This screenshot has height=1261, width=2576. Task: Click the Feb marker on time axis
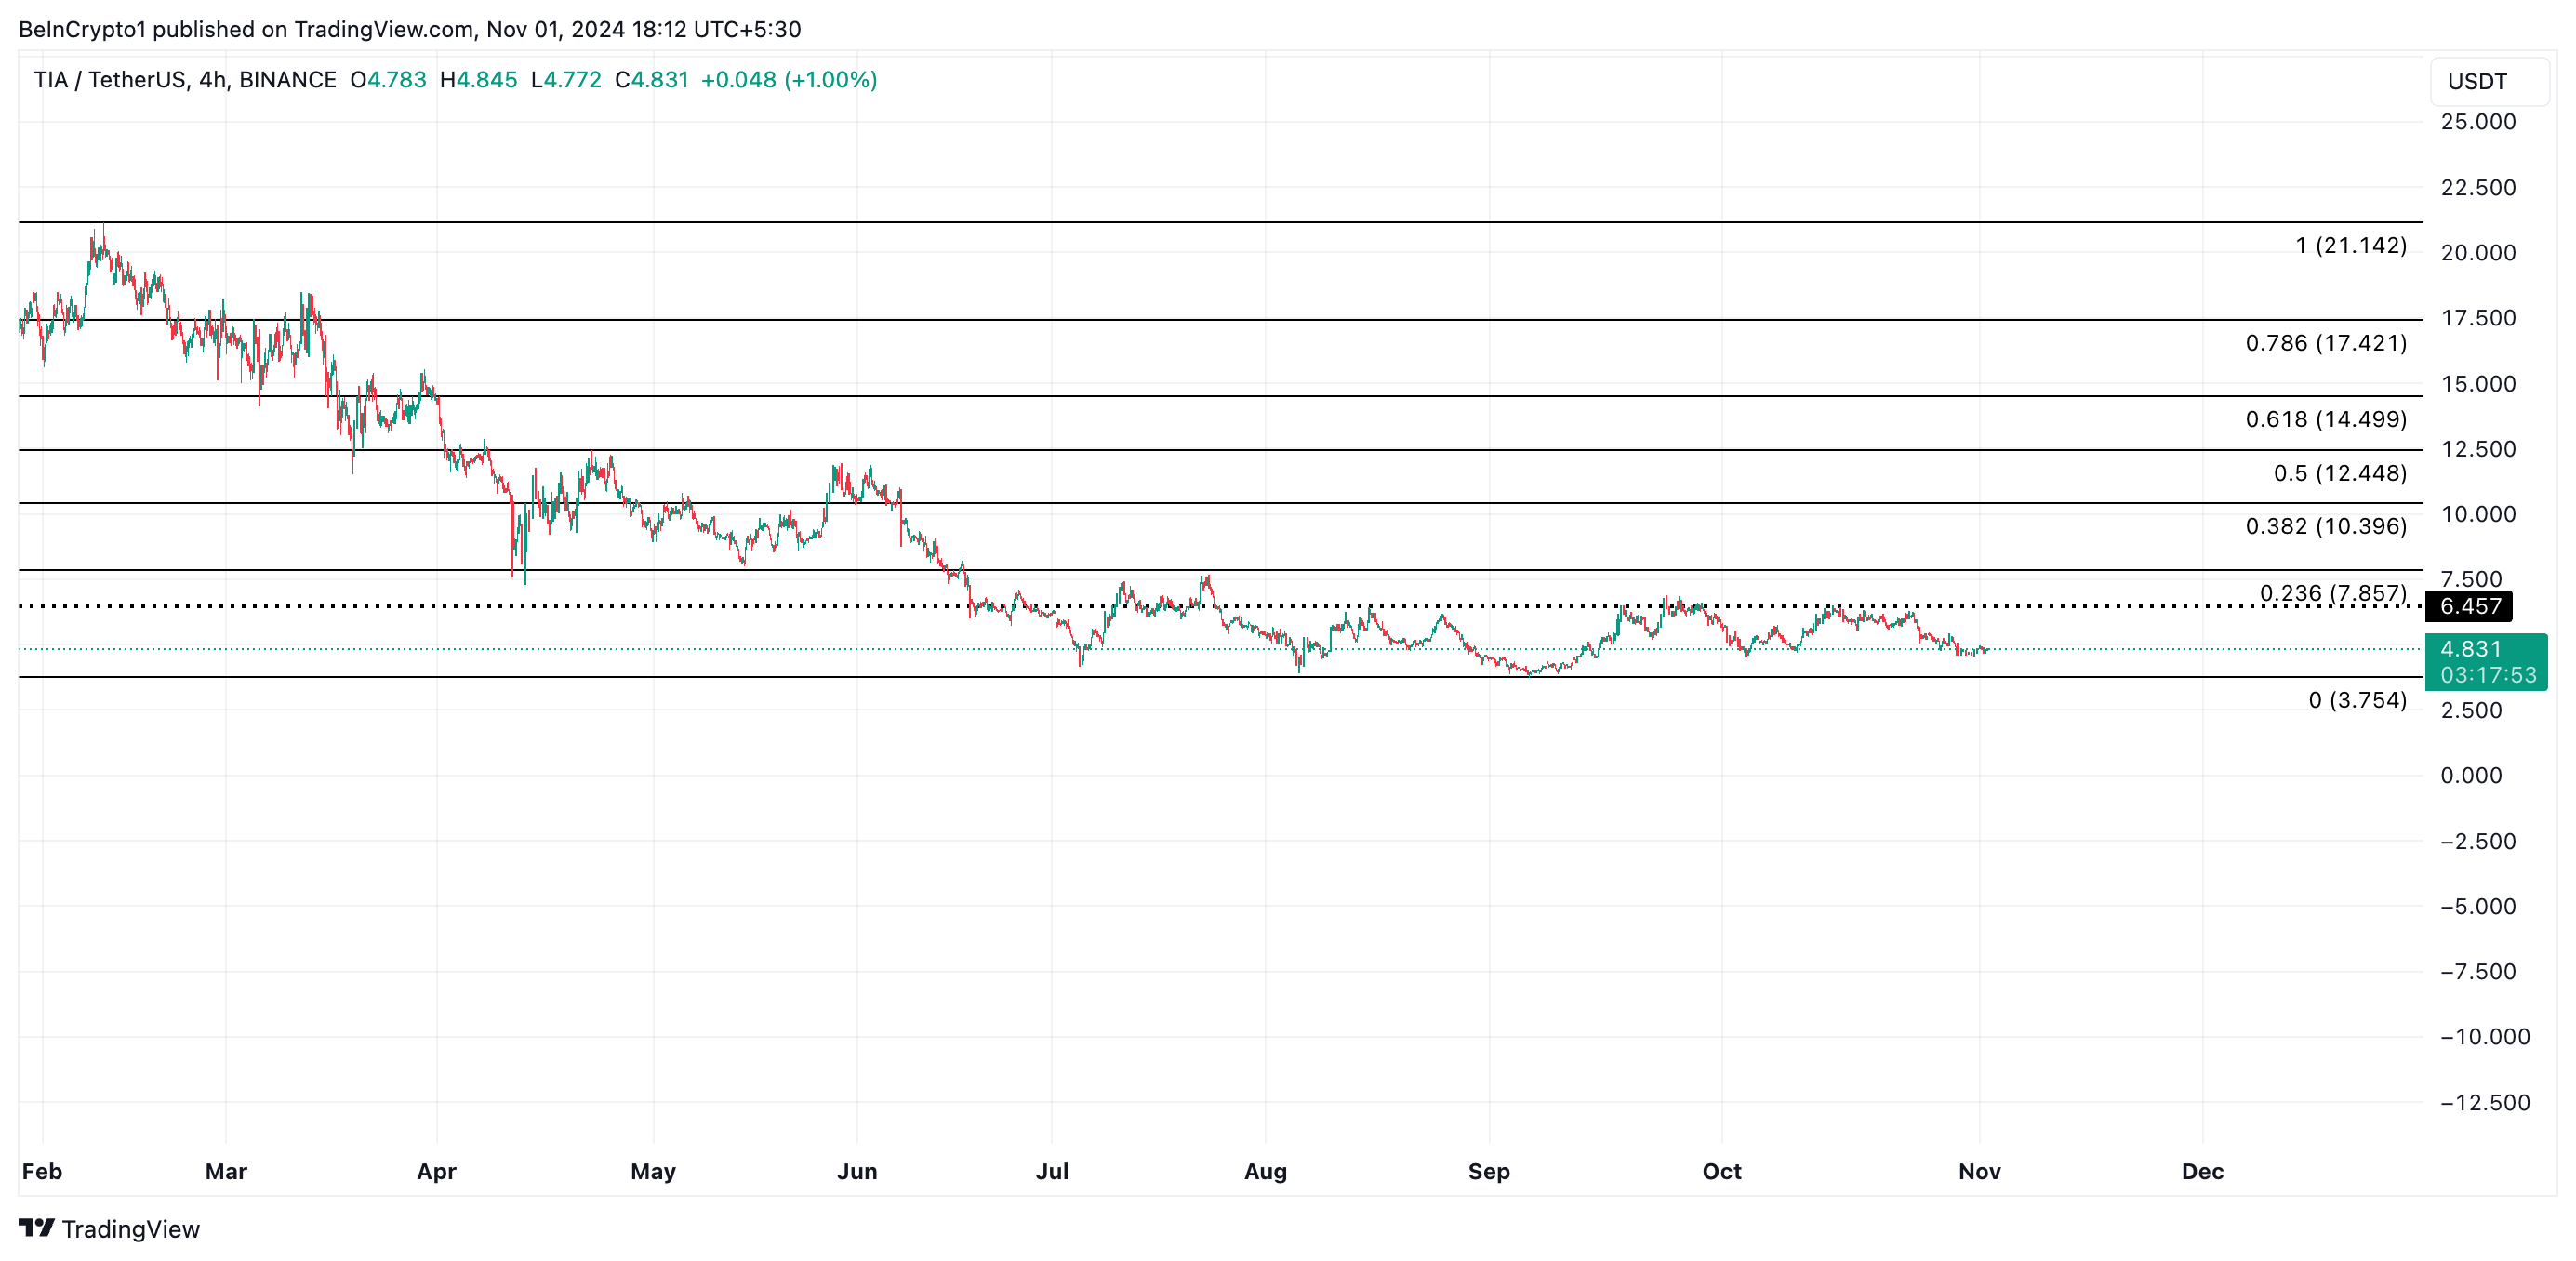tap(42, 1171)
